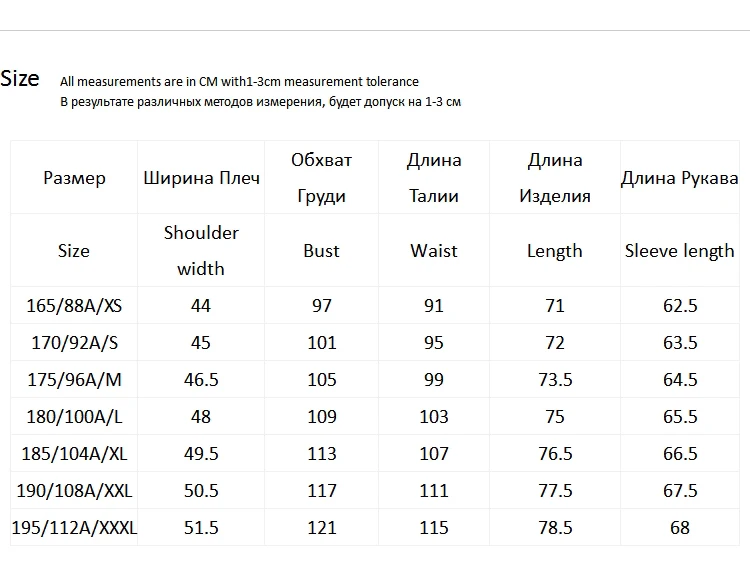The image size is (750, 564).
Task: Select the 190/108A/XXL size cell
Action: coord(74,490)
